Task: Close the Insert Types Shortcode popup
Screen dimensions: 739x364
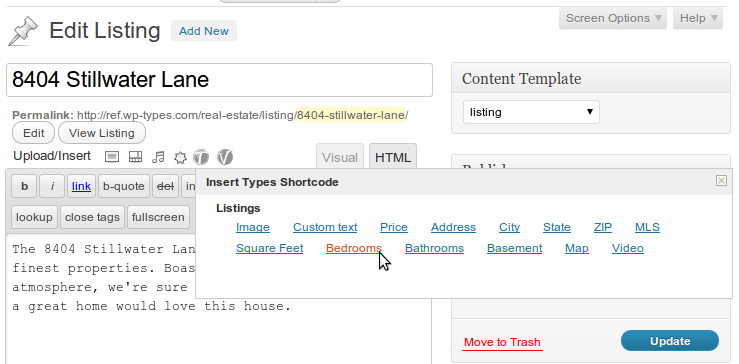Action: tap(721, 180)
